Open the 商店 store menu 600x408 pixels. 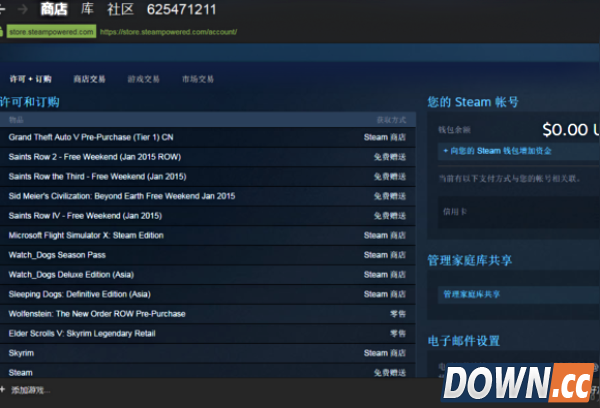[54, 9]
